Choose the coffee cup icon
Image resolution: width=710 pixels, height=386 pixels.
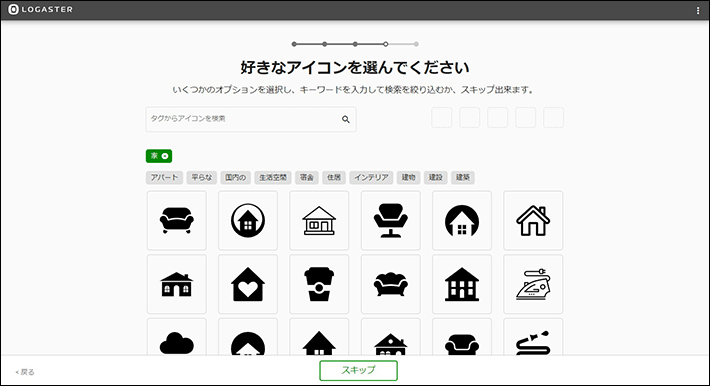point(319,284)
